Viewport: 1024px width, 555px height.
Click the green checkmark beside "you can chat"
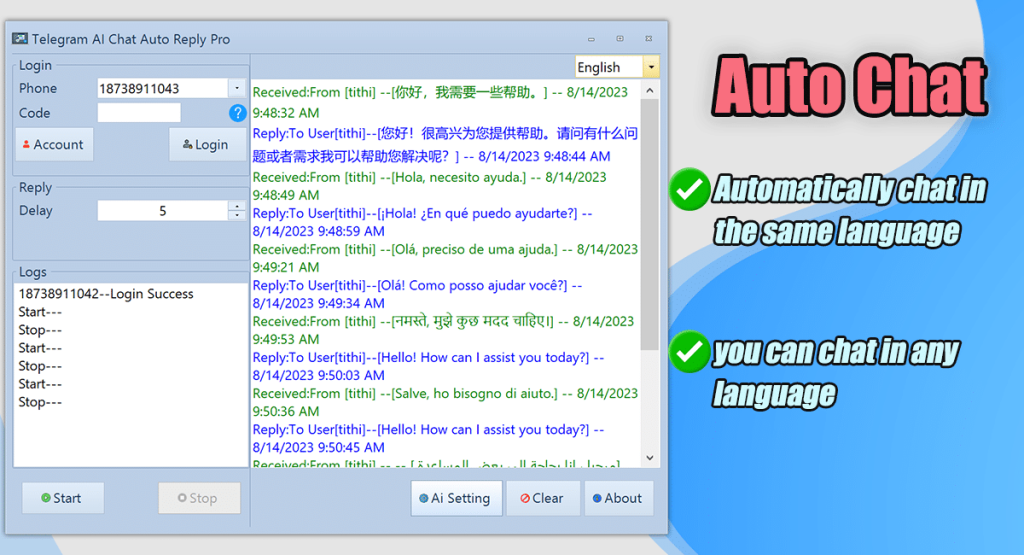pyautogui.click(x=689, y=353)
